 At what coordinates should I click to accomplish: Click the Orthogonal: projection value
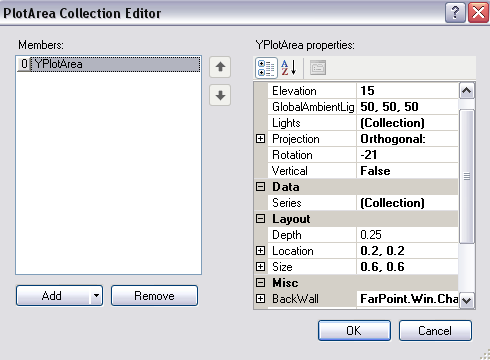(x=408, y=139)
